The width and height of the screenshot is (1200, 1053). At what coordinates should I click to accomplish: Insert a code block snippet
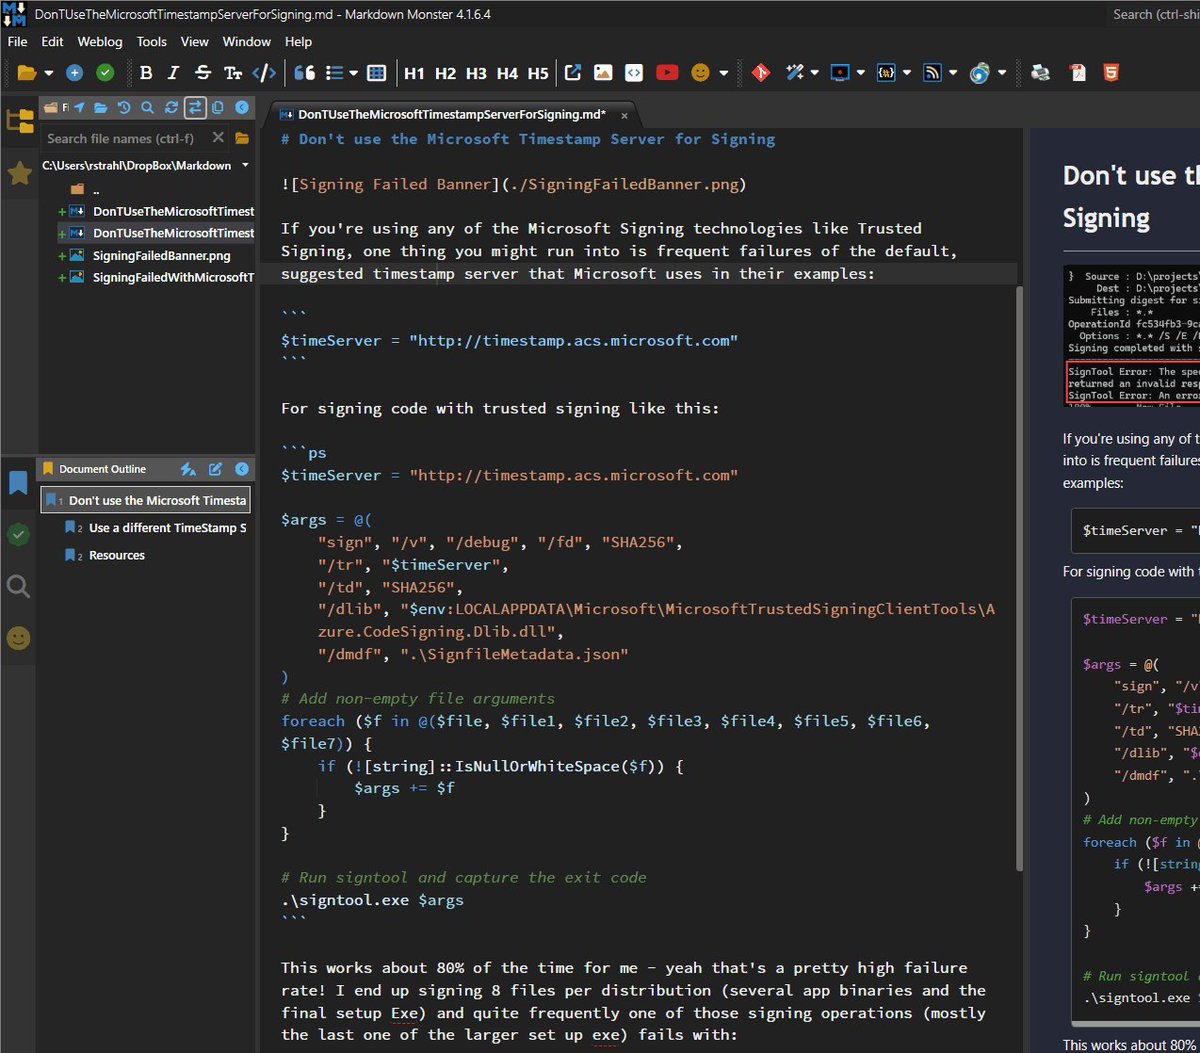[x=634, y=72]
